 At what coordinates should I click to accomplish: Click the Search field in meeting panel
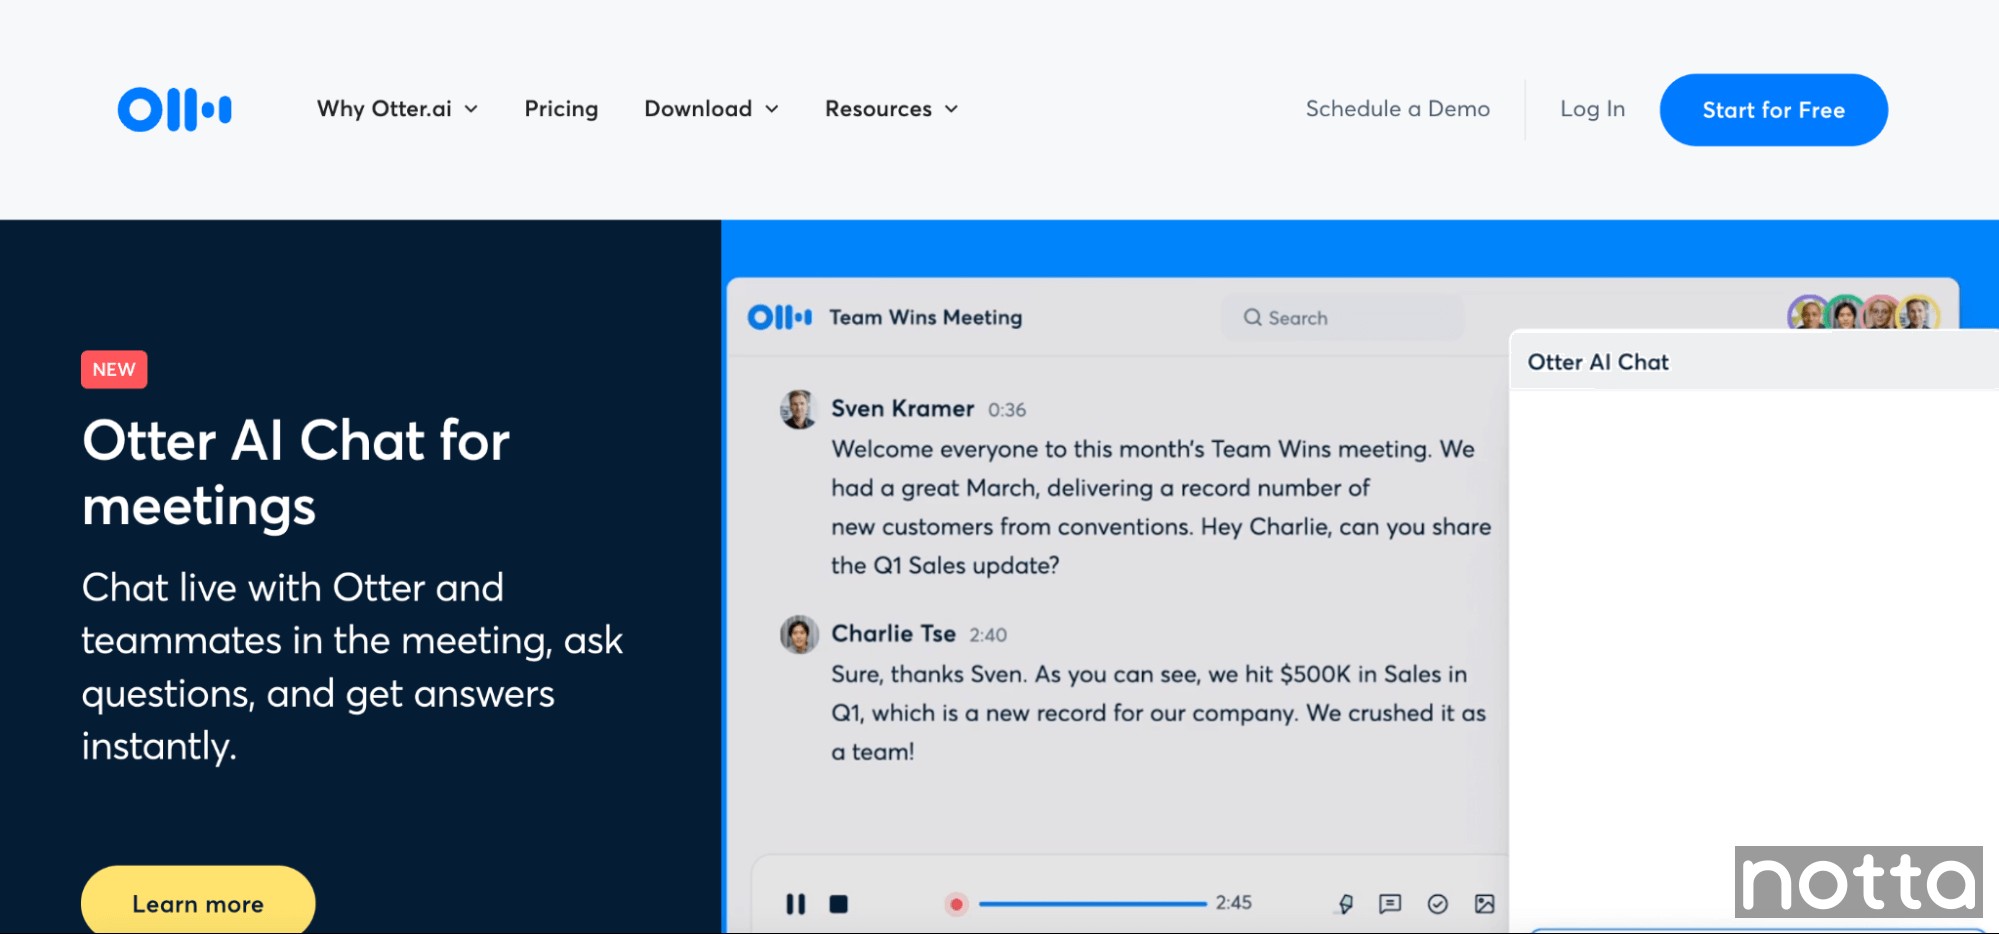[1342, 317]
